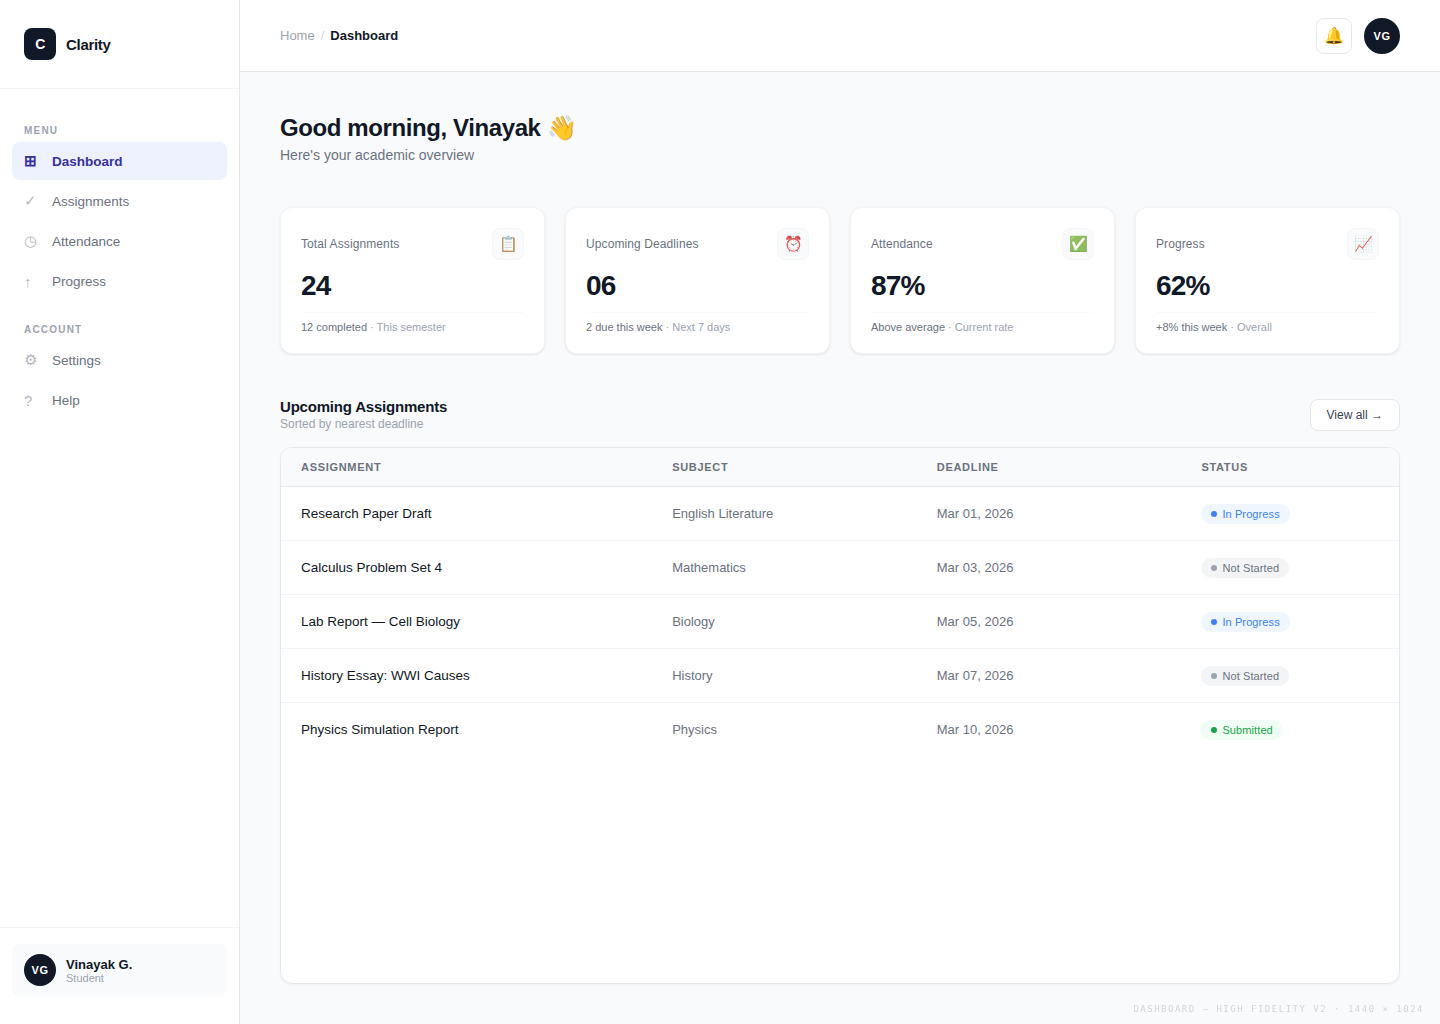Viewport: 1440px width, 1024px height.
Task: Click the View all button
Action: click(1354, 415)
